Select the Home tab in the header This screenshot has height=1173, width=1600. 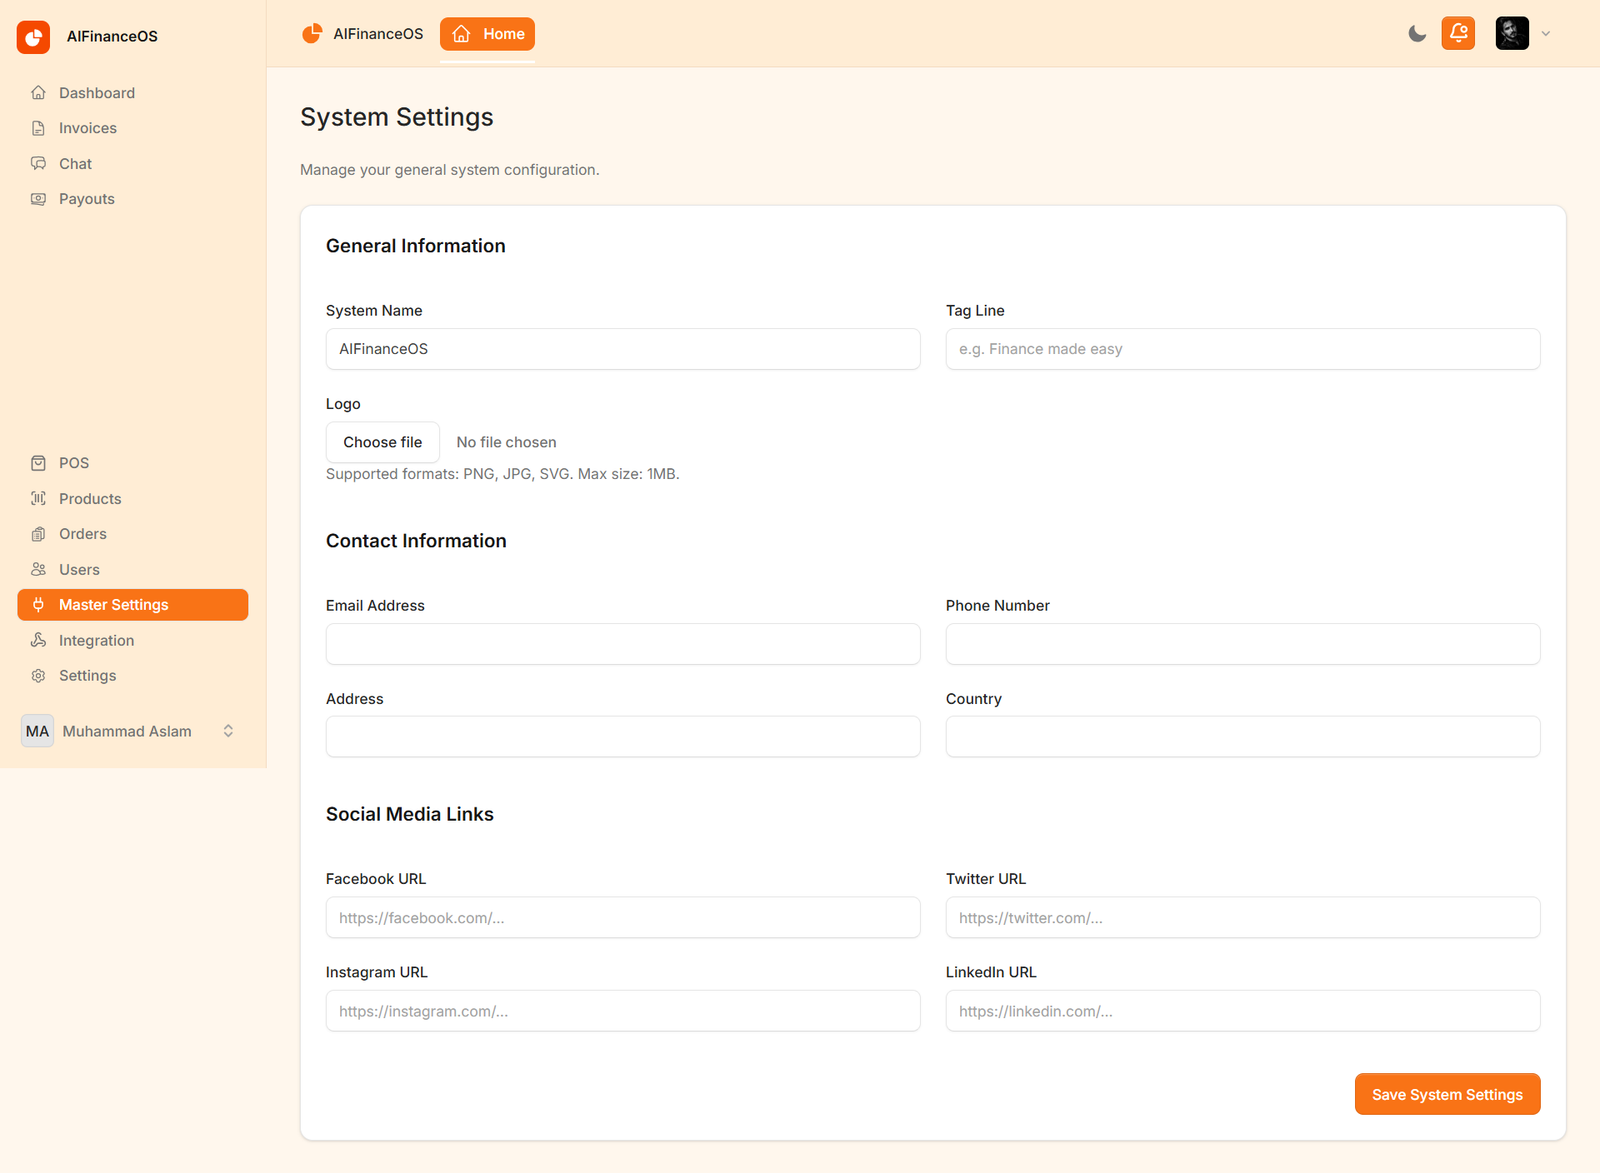487,34
